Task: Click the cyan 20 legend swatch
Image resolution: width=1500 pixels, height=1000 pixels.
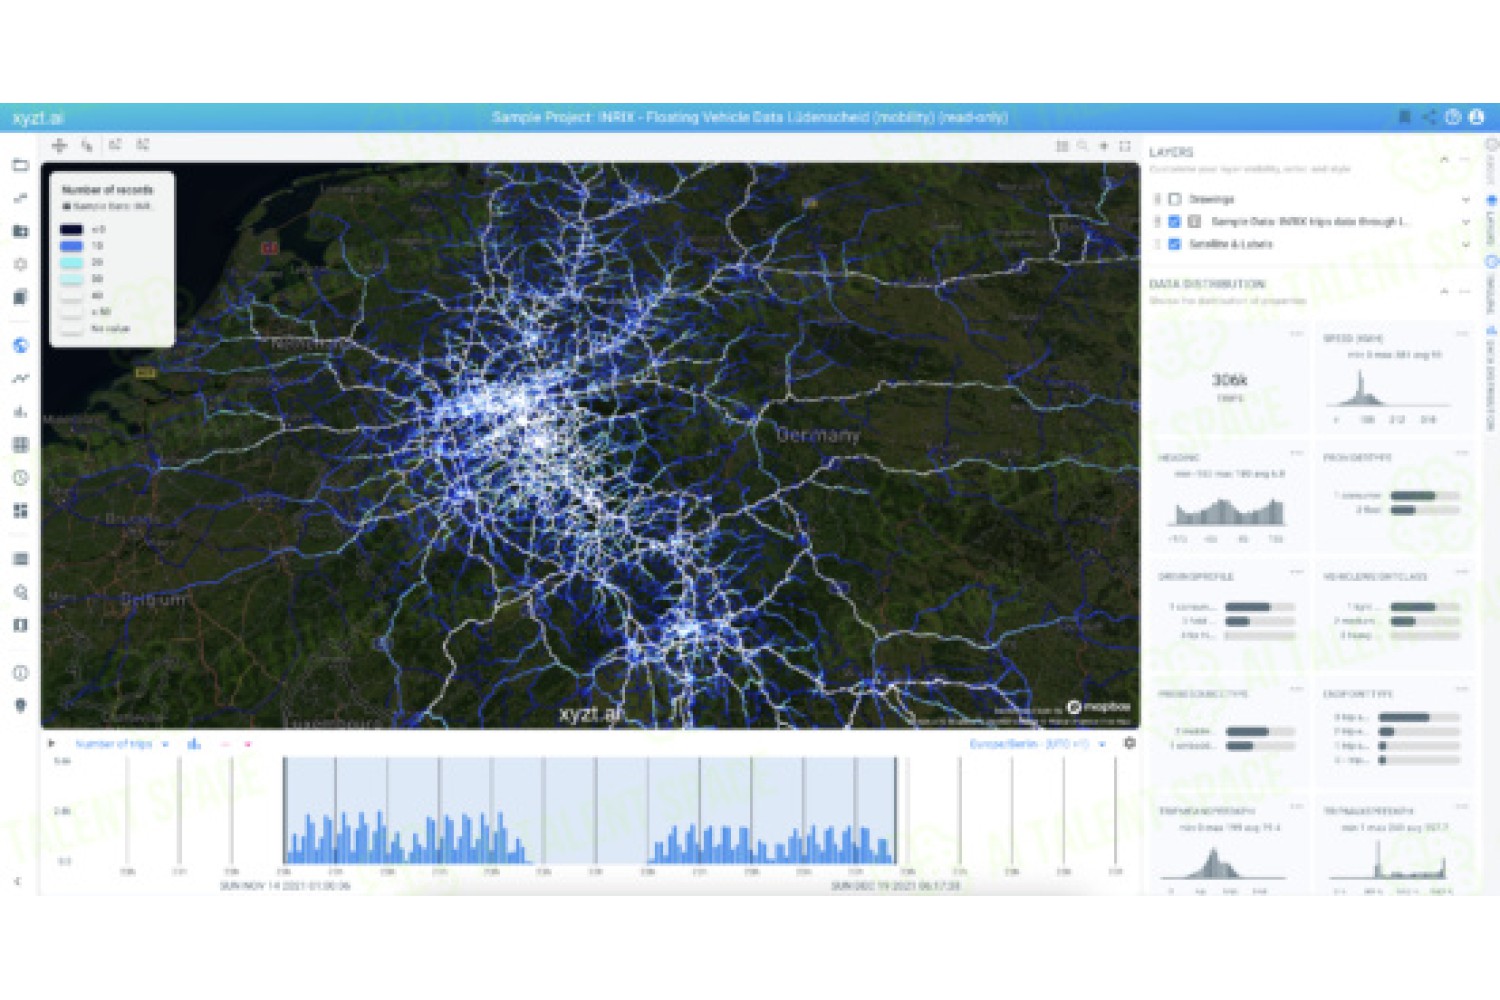Action: pyautogui.click(x=71, y=262)
